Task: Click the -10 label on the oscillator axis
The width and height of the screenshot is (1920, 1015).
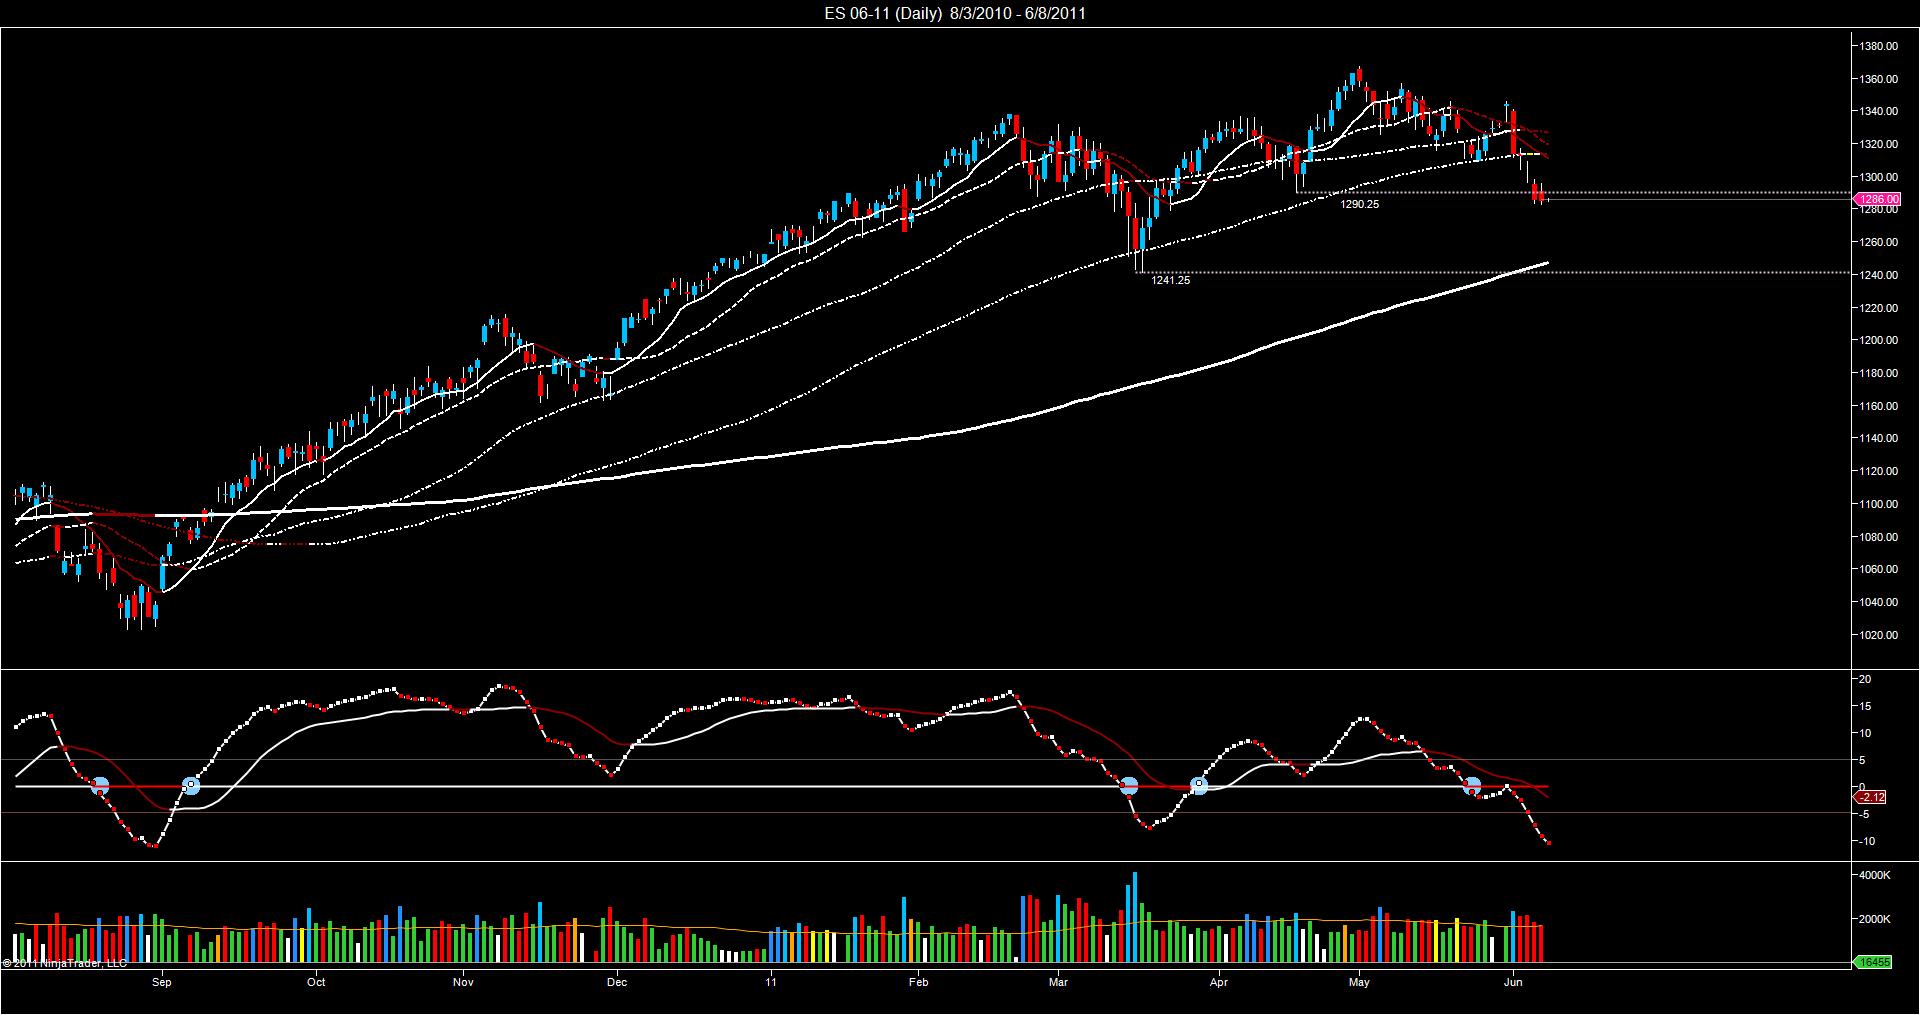Action: pyautogui.click(x=1866, y=841)
